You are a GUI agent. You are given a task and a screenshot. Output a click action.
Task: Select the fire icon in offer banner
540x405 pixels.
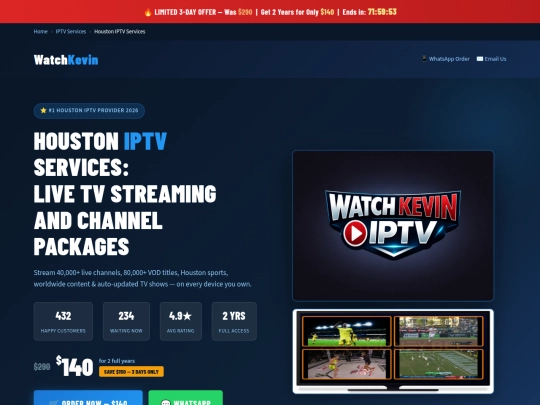click(x=148, y=12)
